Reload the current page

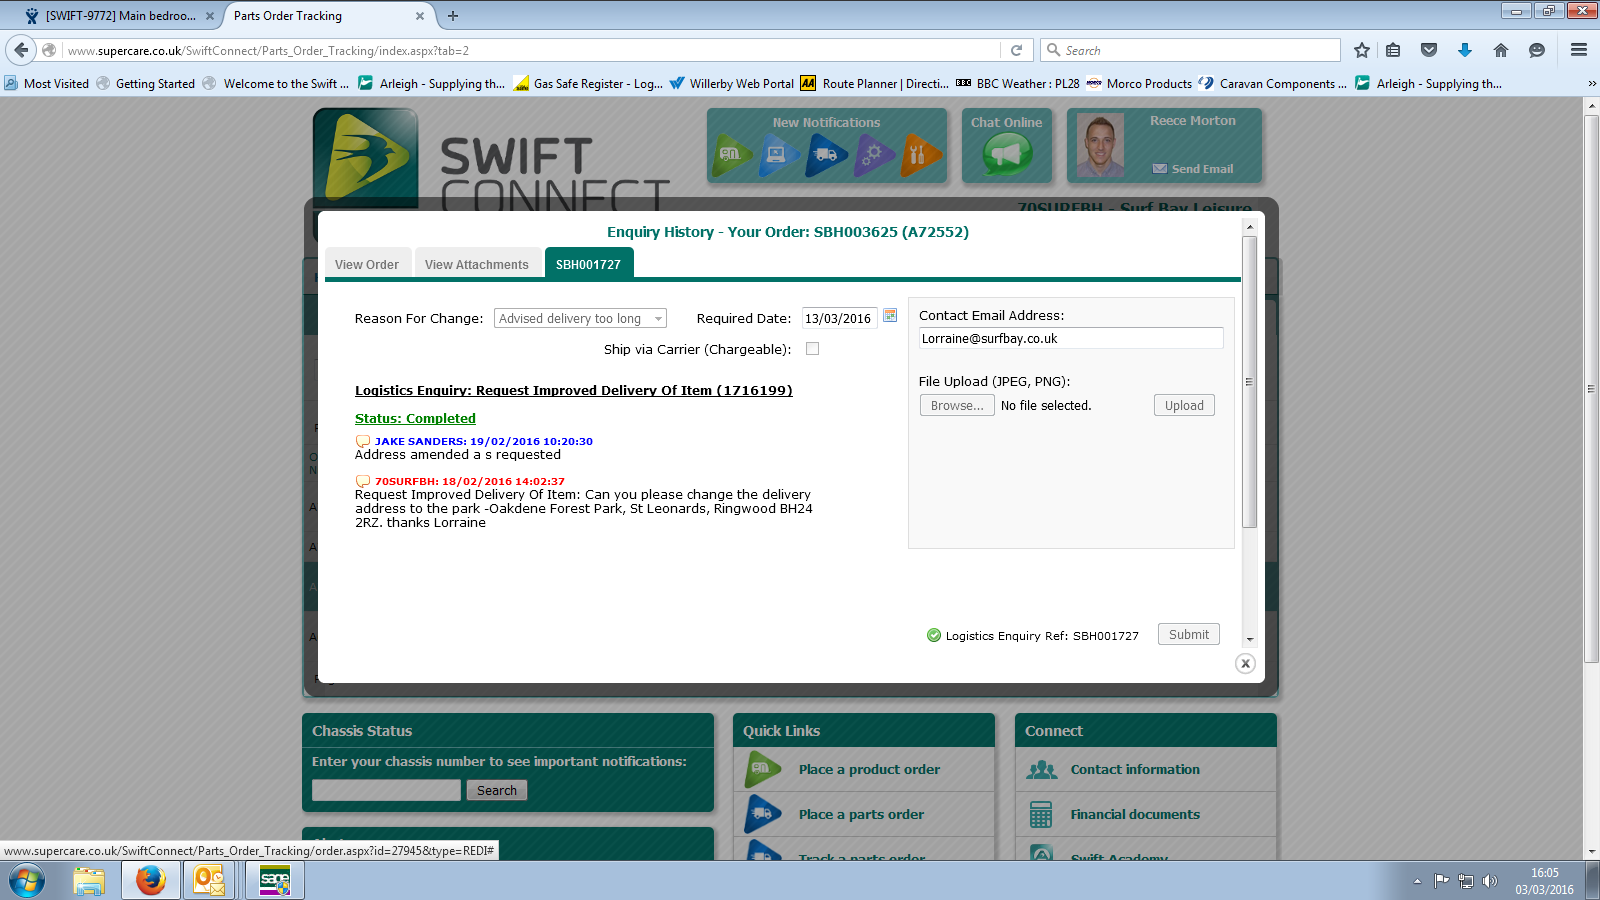pos(1016,50)
